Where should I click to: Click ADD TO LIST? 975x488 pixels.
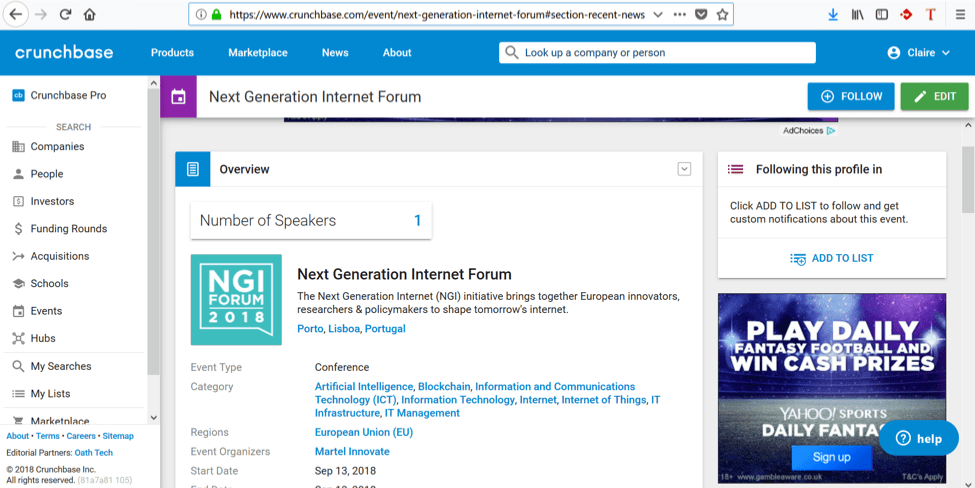[x=832, y=258]
